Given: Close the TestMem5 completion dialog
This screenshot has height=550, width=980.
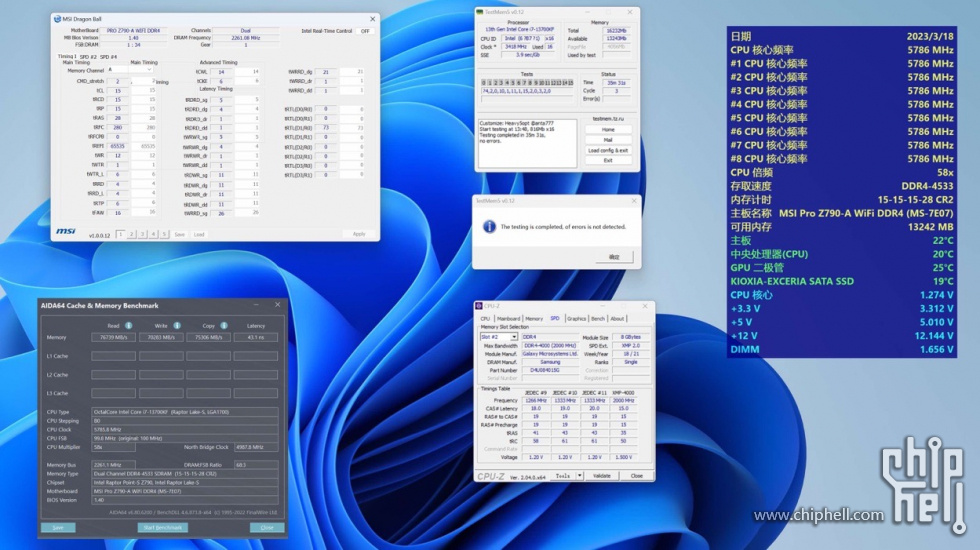Looking at the screenshot, I should (x=634, y=201).
